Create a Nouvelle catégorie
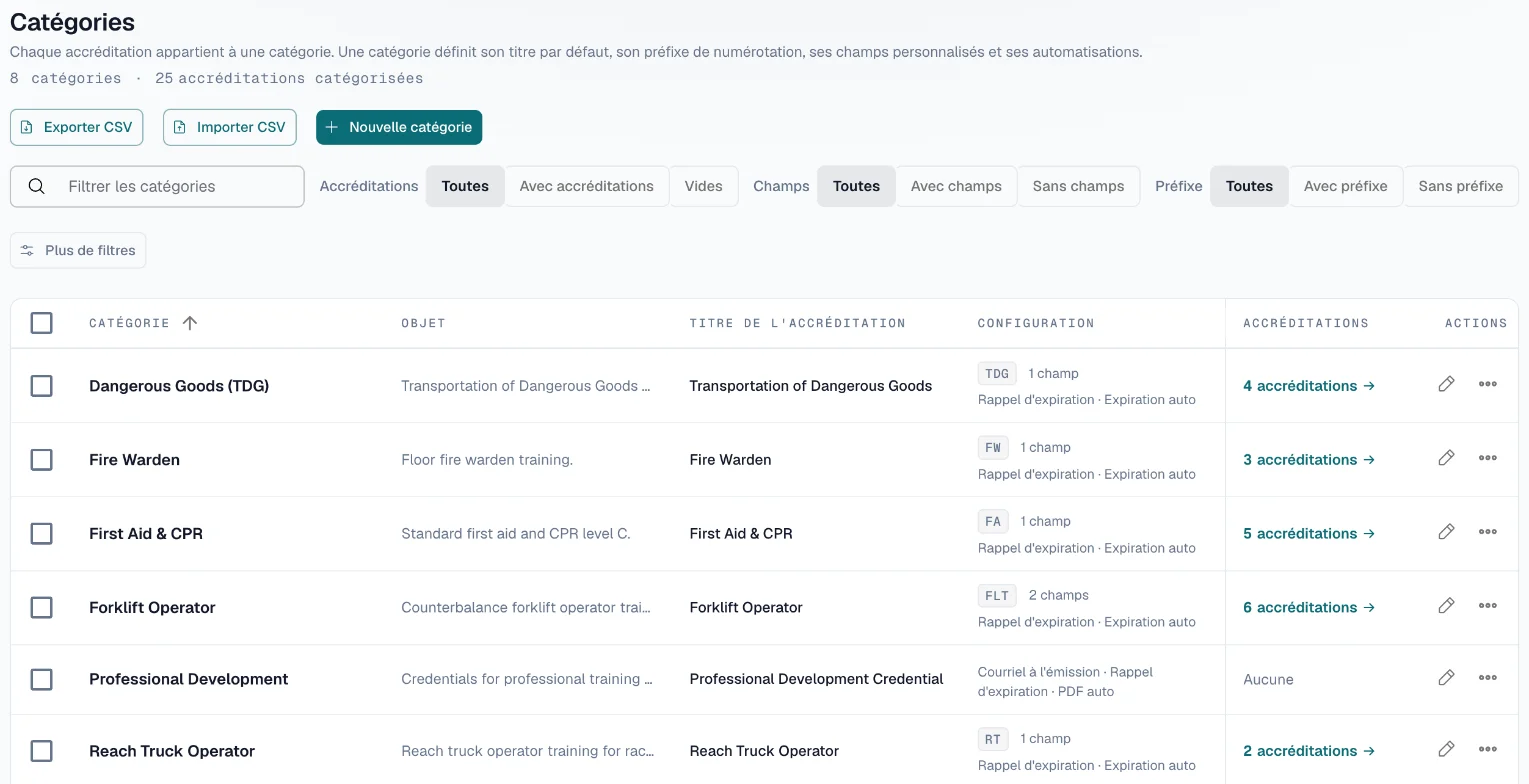 click(399, 127)
